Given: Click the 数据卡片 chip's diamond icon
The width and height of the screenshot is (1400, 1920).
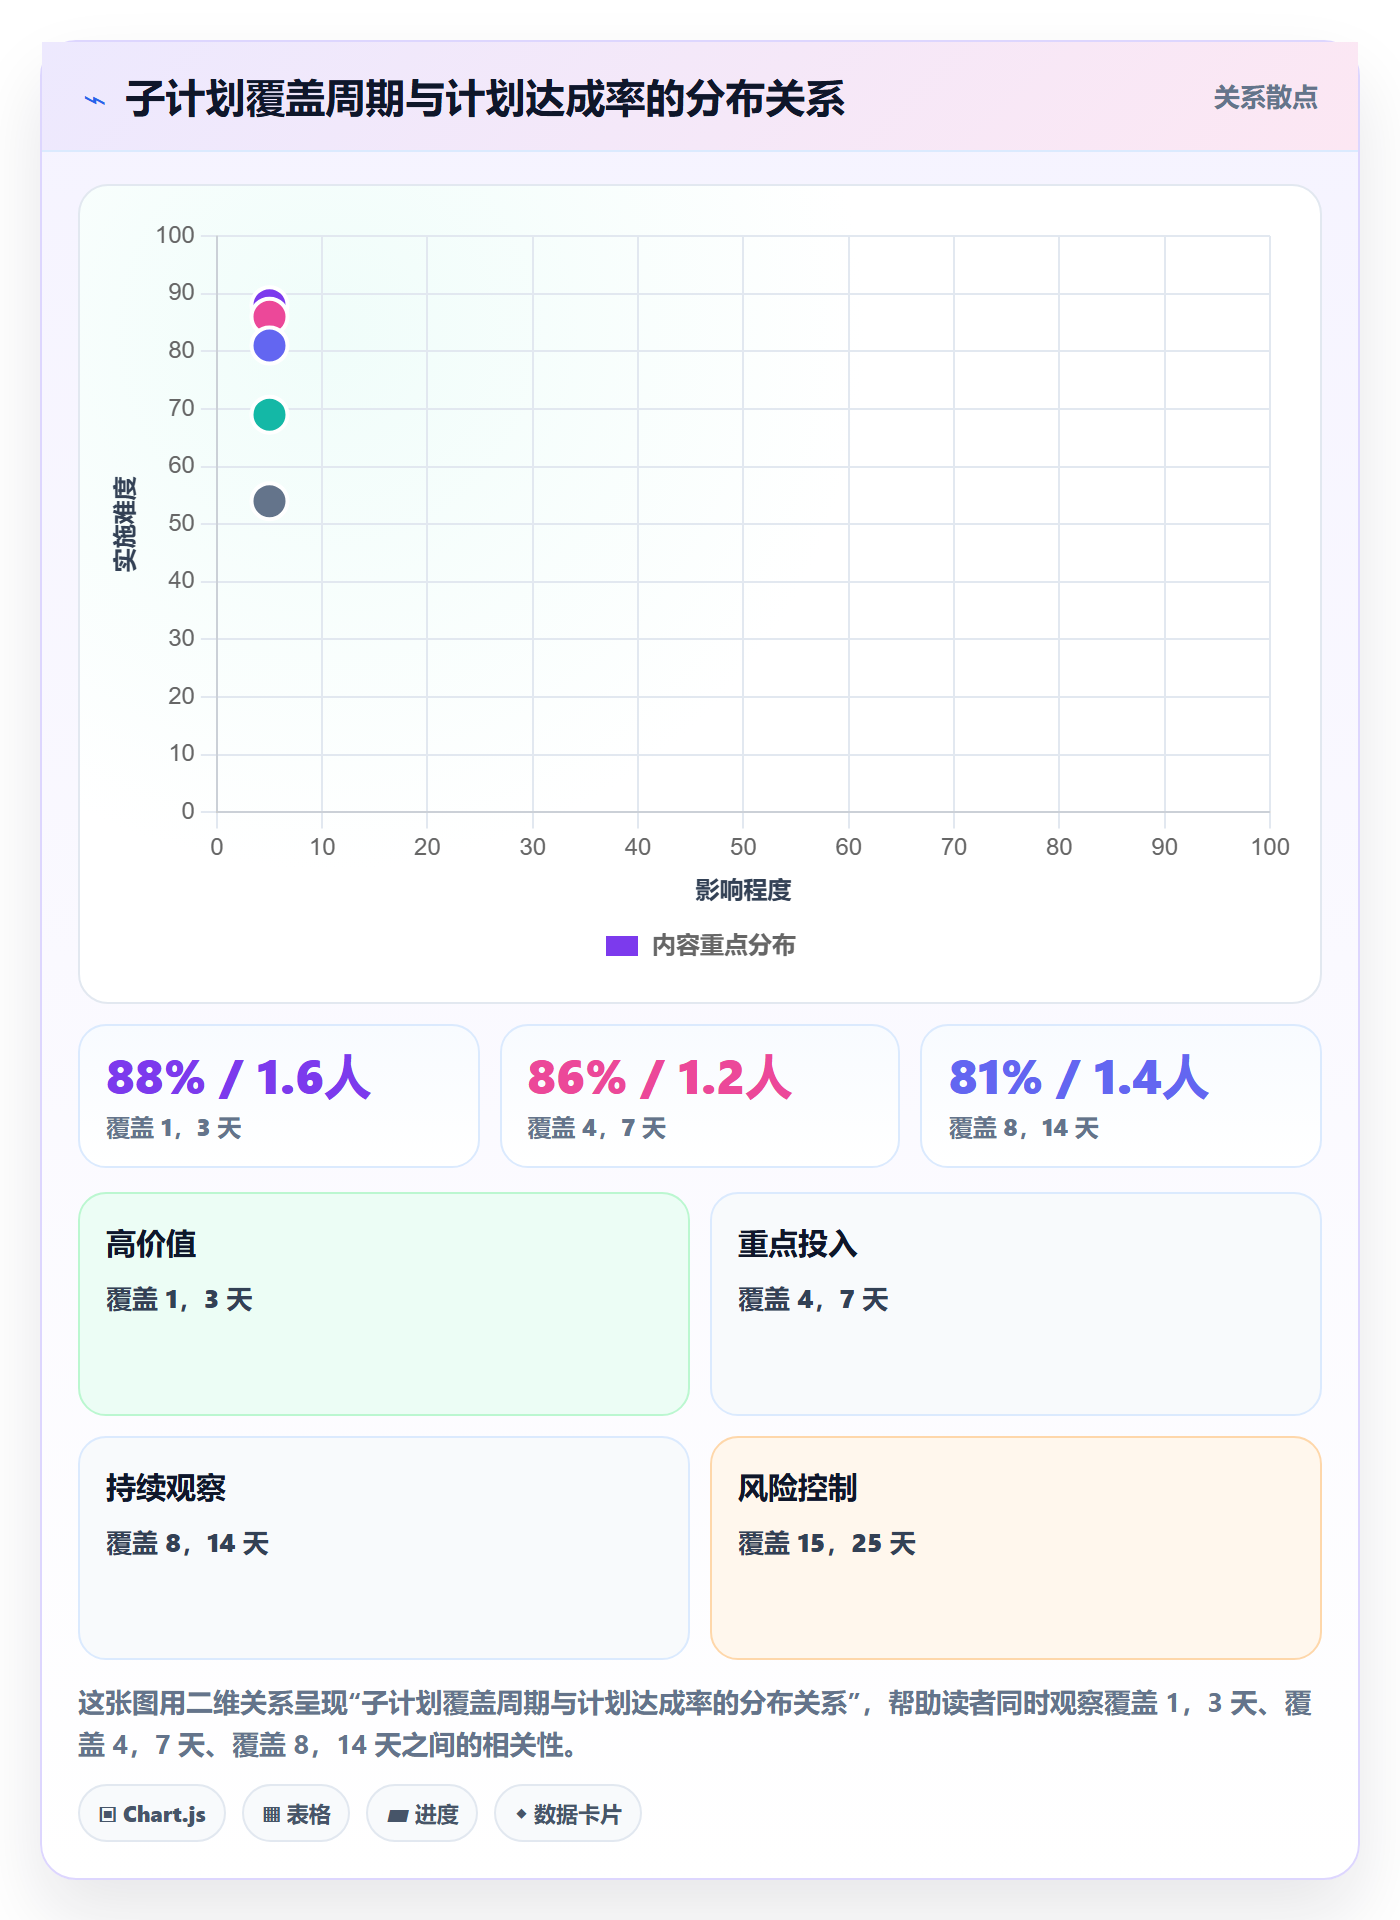Looking at the screenshot, I should [521, 1814].
